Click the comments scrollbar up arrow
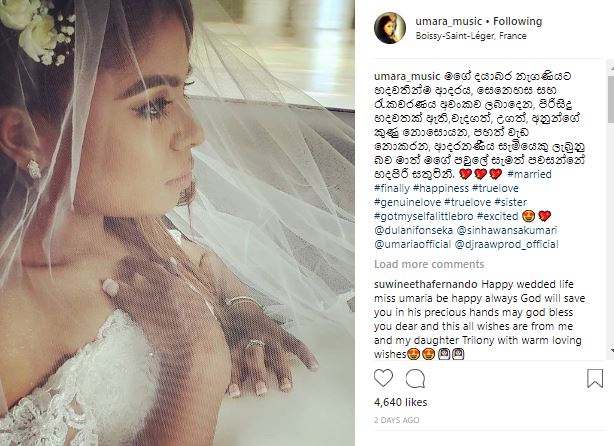Screen dimensions: 614x446 [x=611, y=67]
